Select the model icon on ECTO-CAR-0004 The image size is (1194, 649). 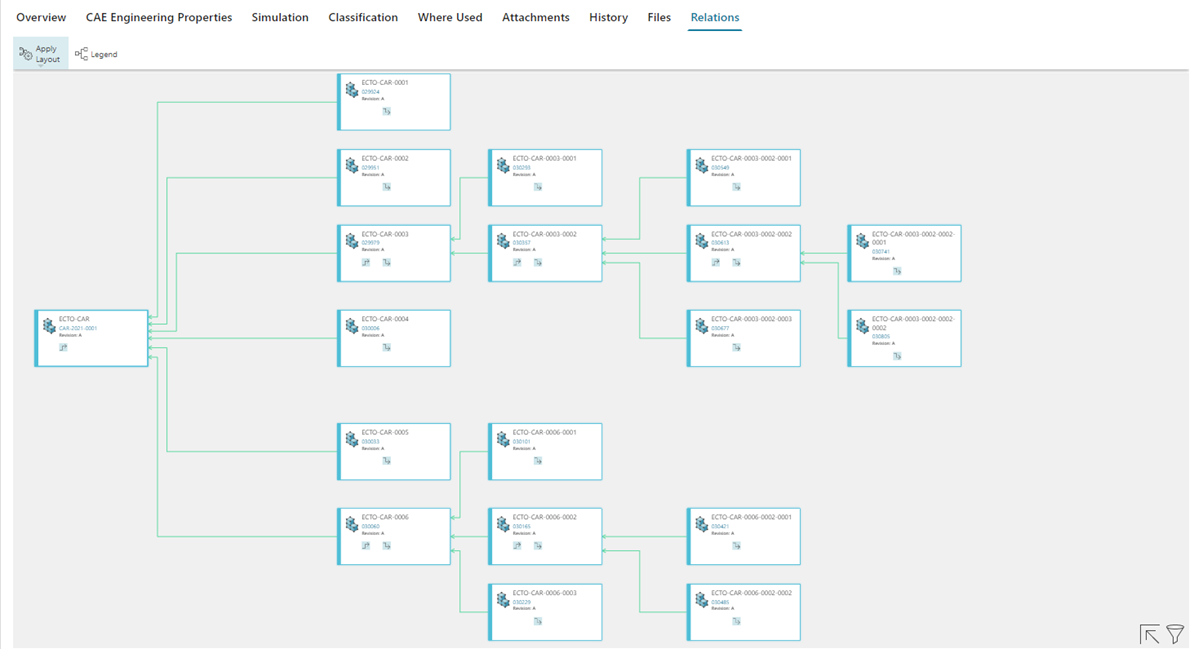pos(352,326)
